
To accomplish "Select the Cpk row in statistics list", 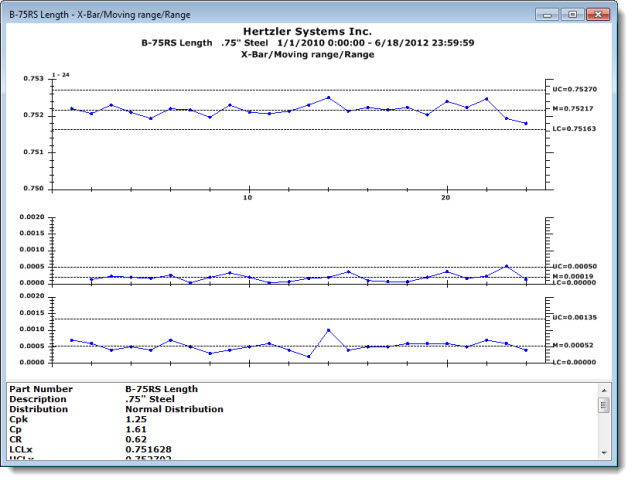I will (x=18, y=420).
